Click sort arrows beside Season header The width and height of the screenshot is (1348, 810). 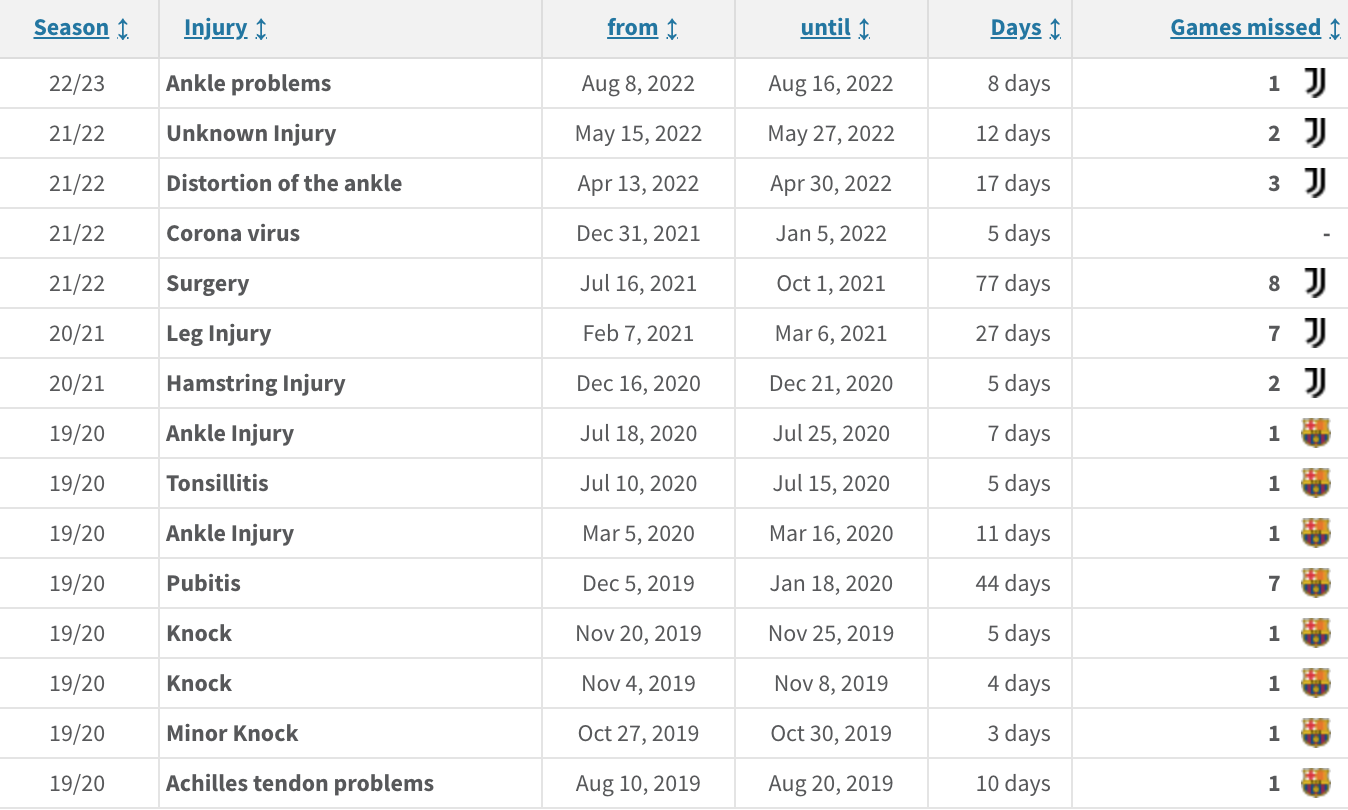pyautogui.click(x=122, y=29)
